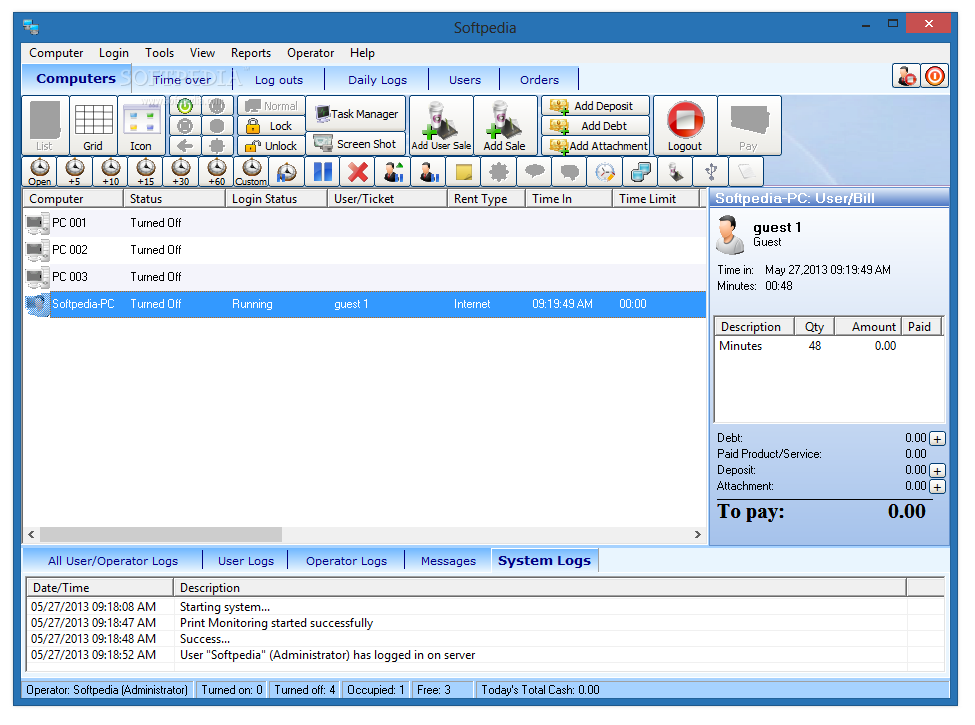This screenshot has height=725, width=975.
Task: Click the red X cancel icon
Action: coord(358,172)
